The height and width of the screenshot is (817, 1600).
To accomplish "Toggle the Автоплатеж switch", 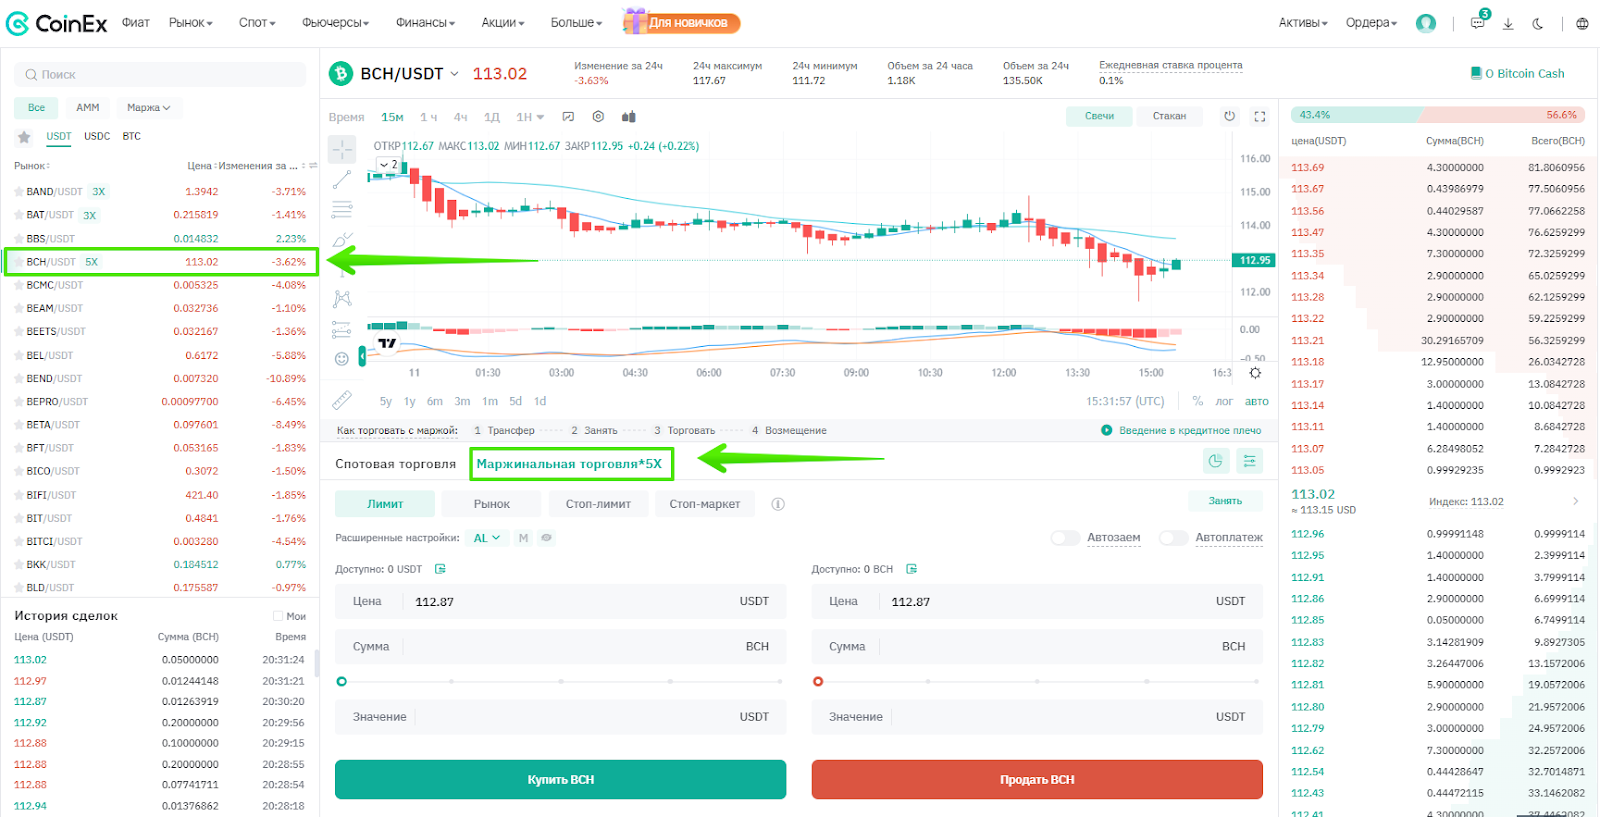I will pyautogui.click(x=1173, y=538).
